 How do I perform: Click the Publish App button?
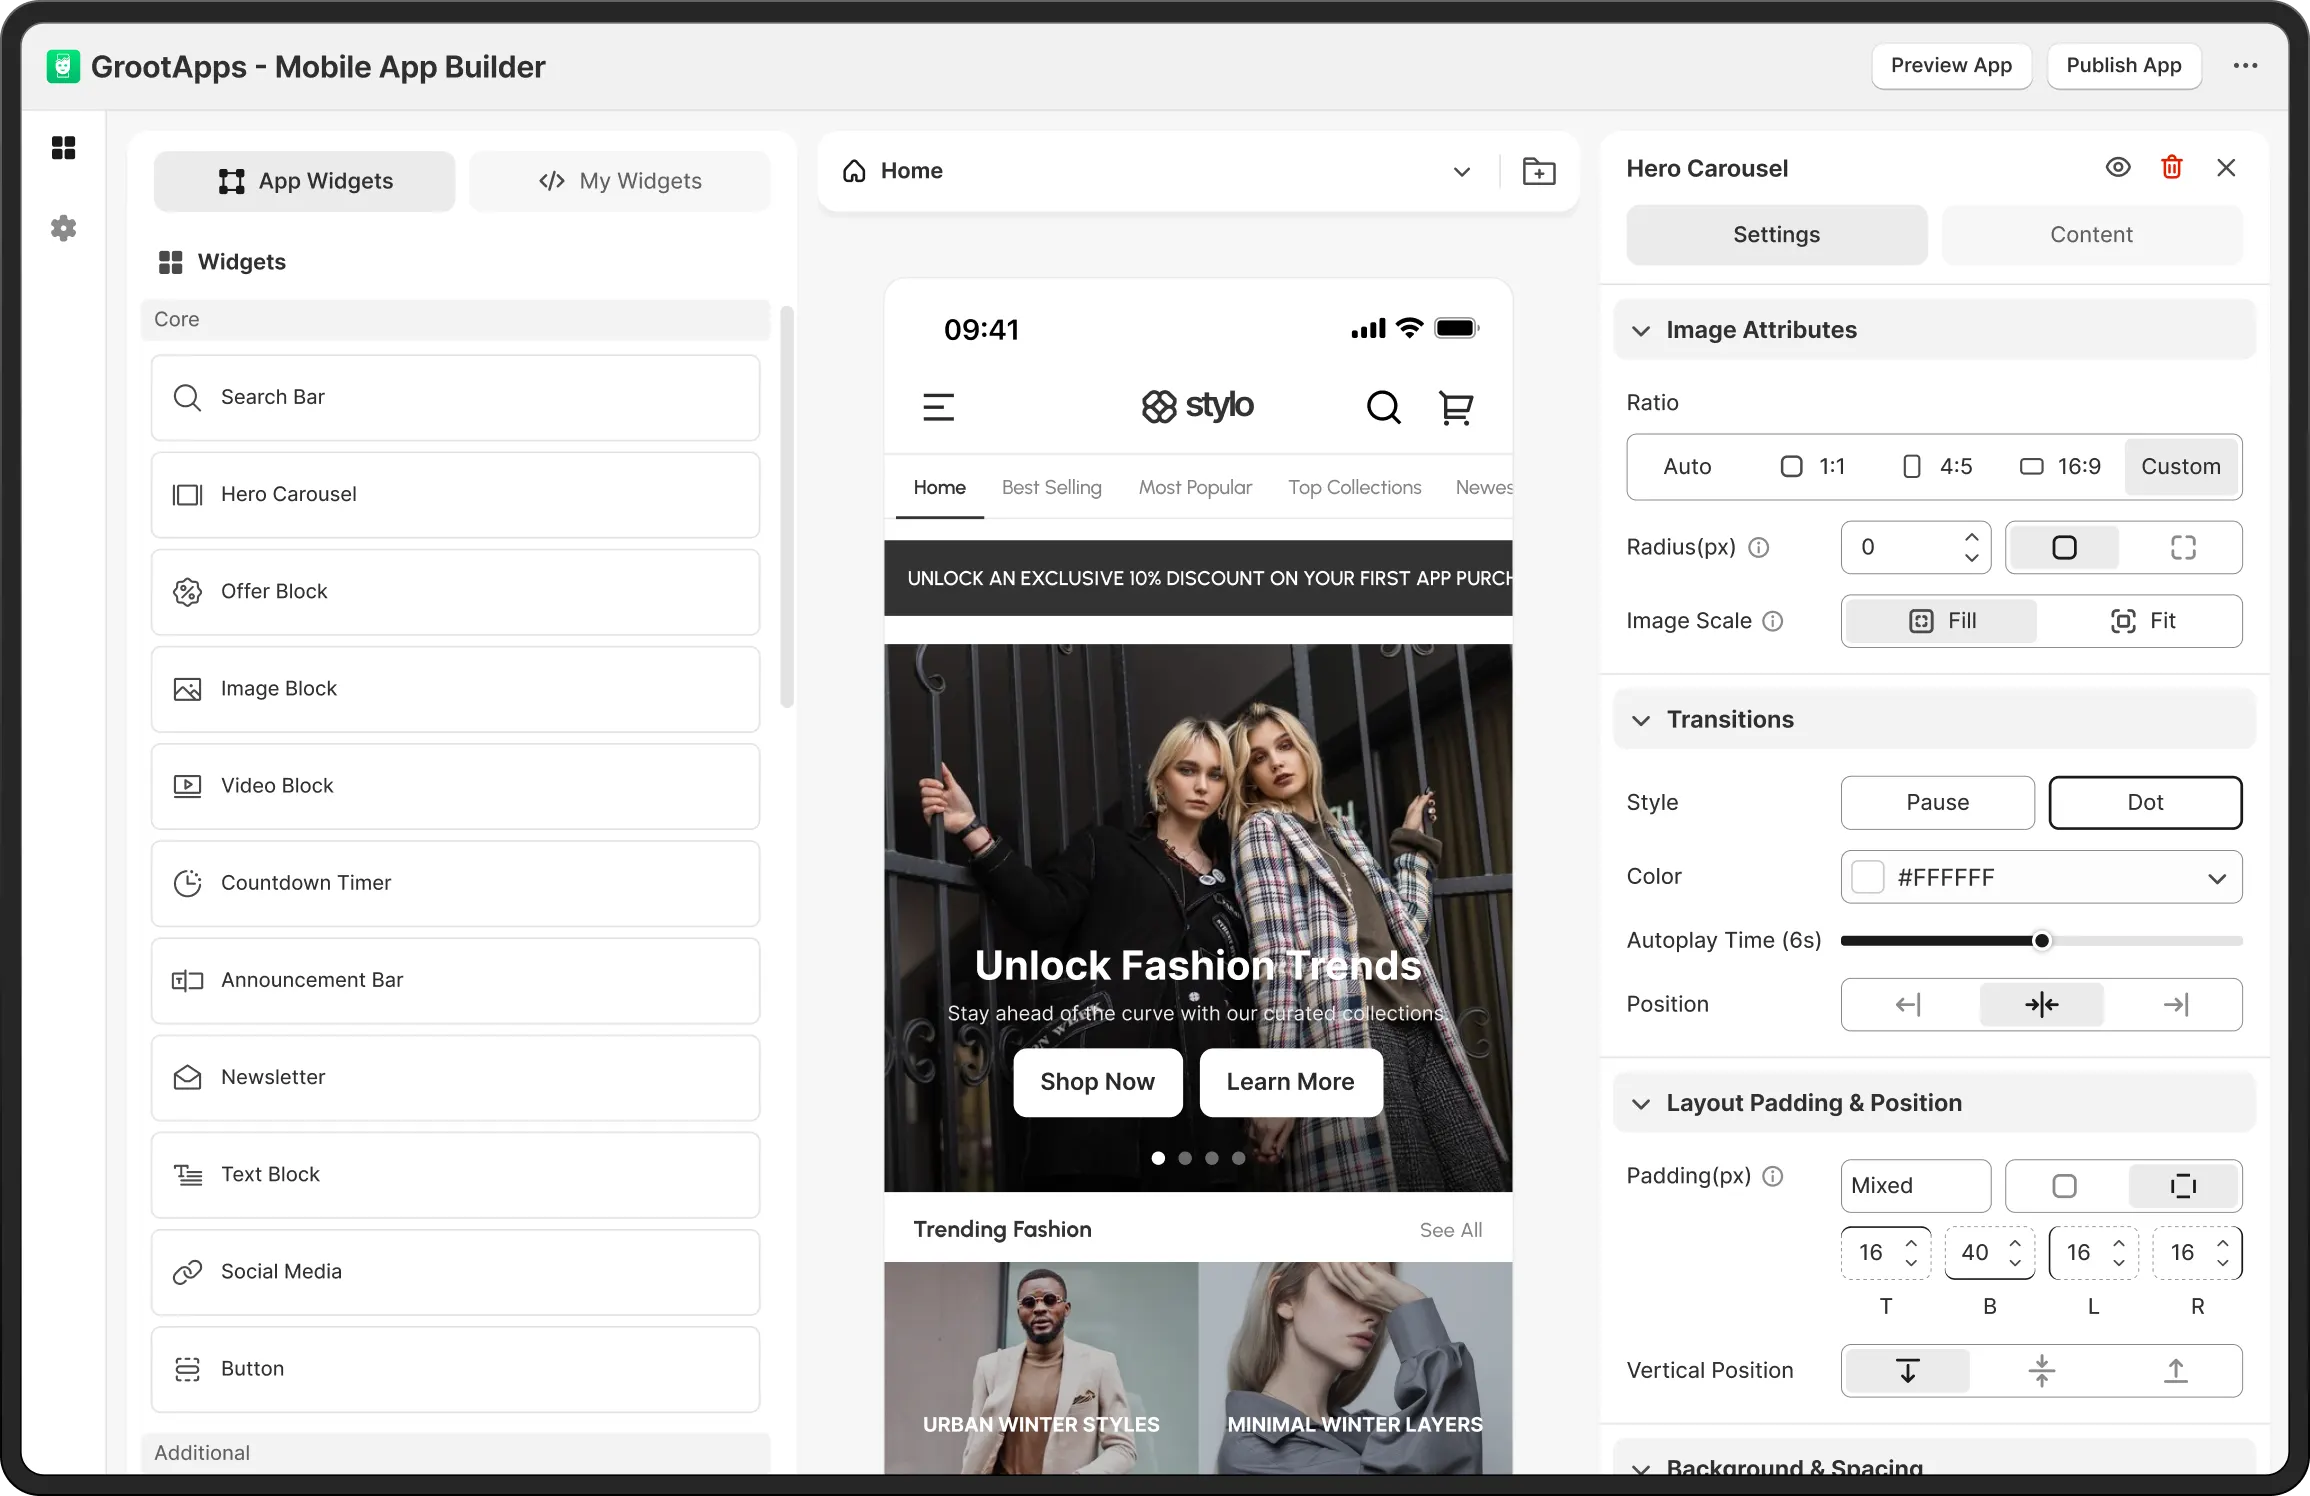click(2123, 66)
